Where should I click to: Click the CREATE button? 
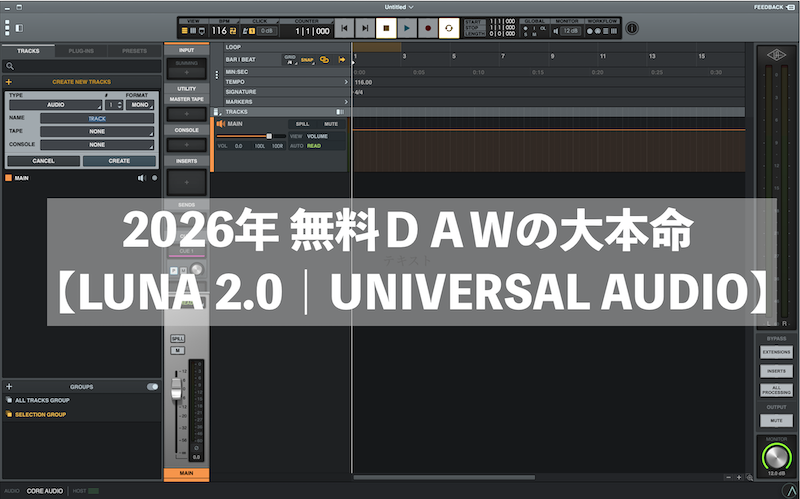tap(119, 160)
